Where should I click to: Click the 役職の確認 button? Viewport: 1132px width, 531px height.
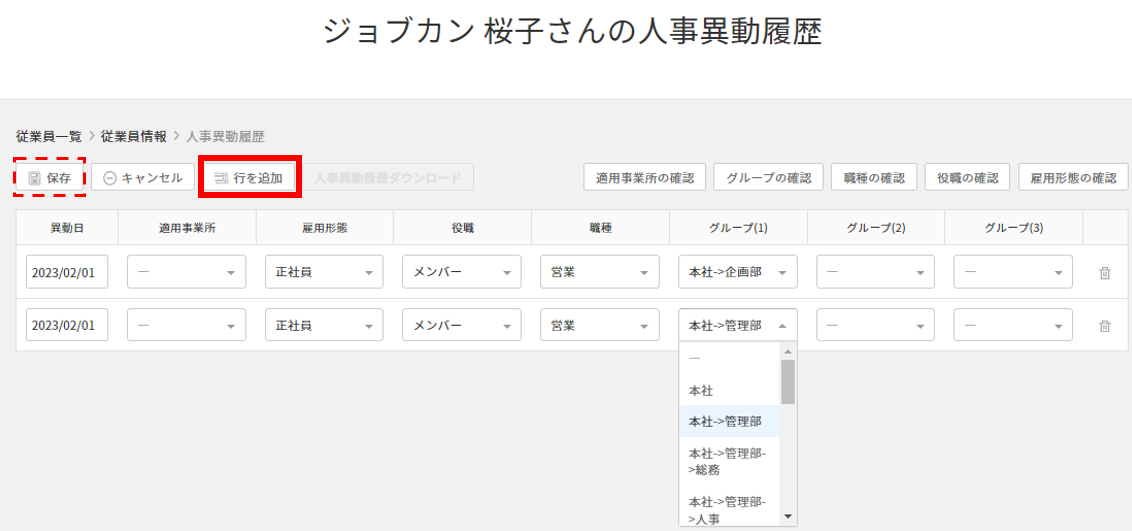pyautogui.click(x=967, y=177)
